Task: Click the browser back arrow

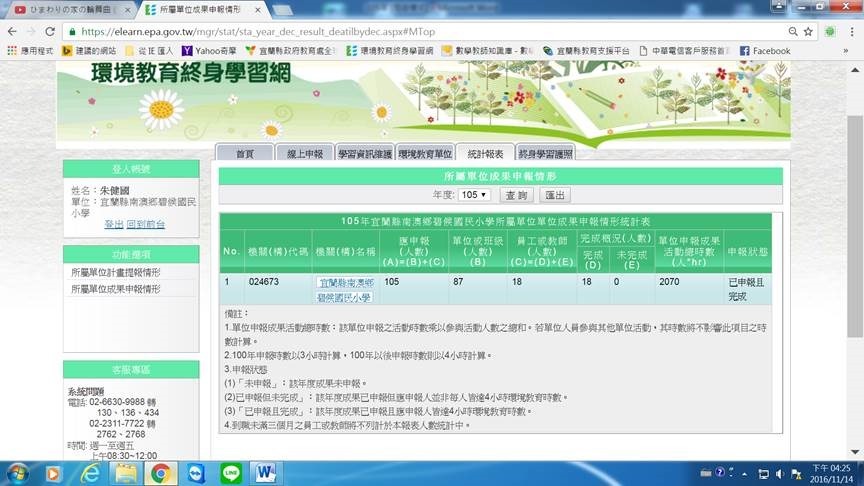Action: [13, 31]
